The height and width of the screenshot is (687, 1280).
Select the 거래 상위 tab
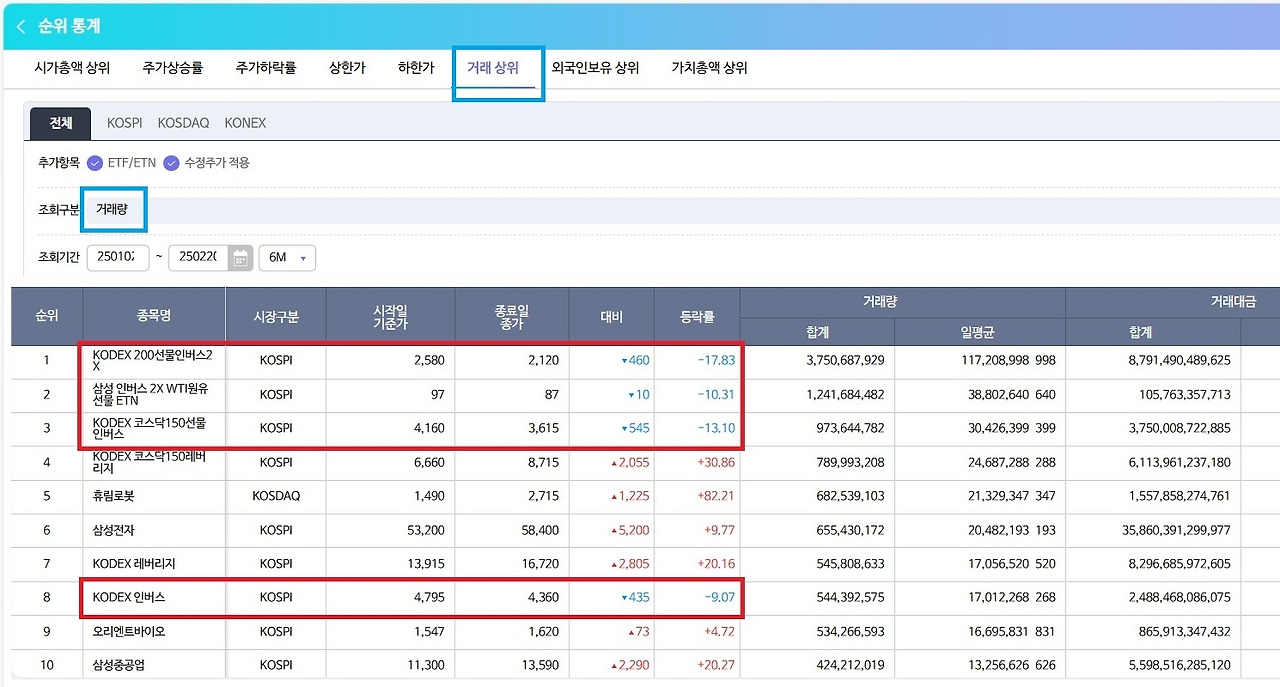point(493,69)
